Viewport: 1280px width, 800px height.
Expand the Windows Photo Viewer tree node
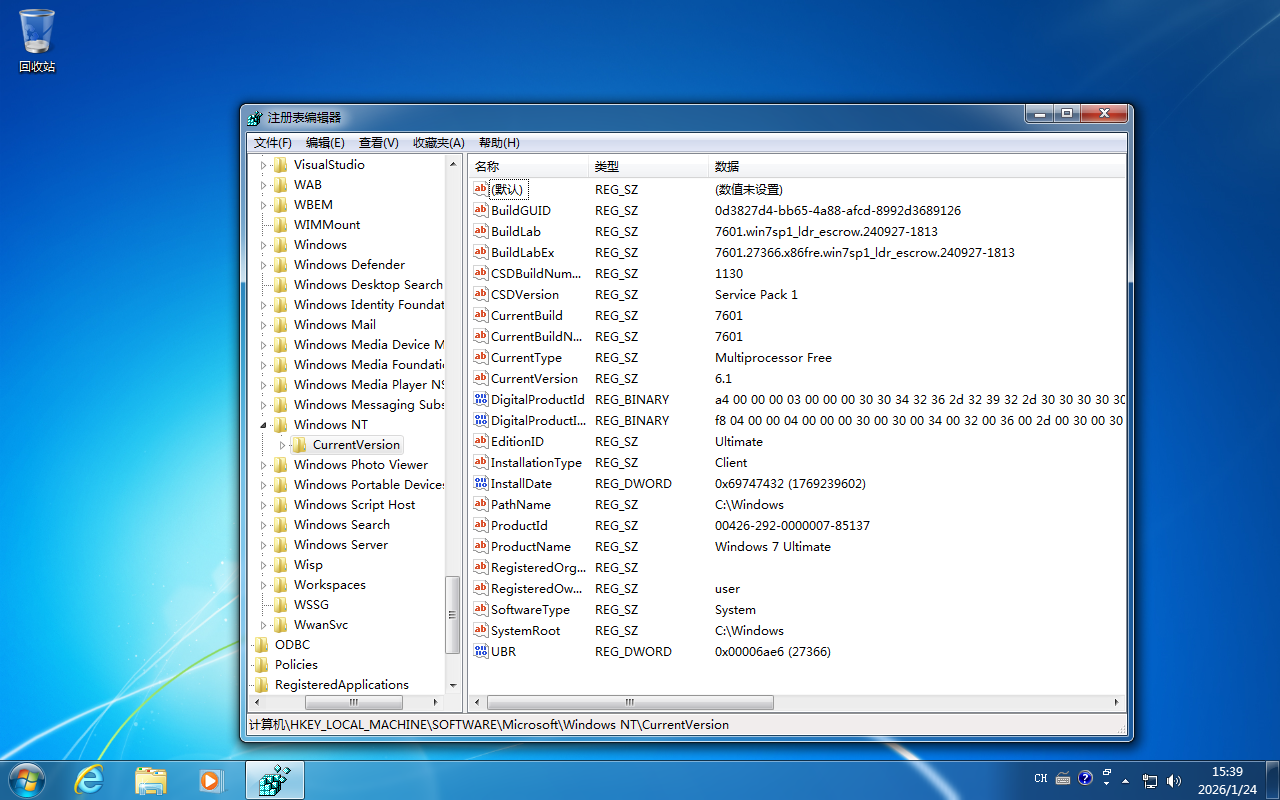pos(265,464)
